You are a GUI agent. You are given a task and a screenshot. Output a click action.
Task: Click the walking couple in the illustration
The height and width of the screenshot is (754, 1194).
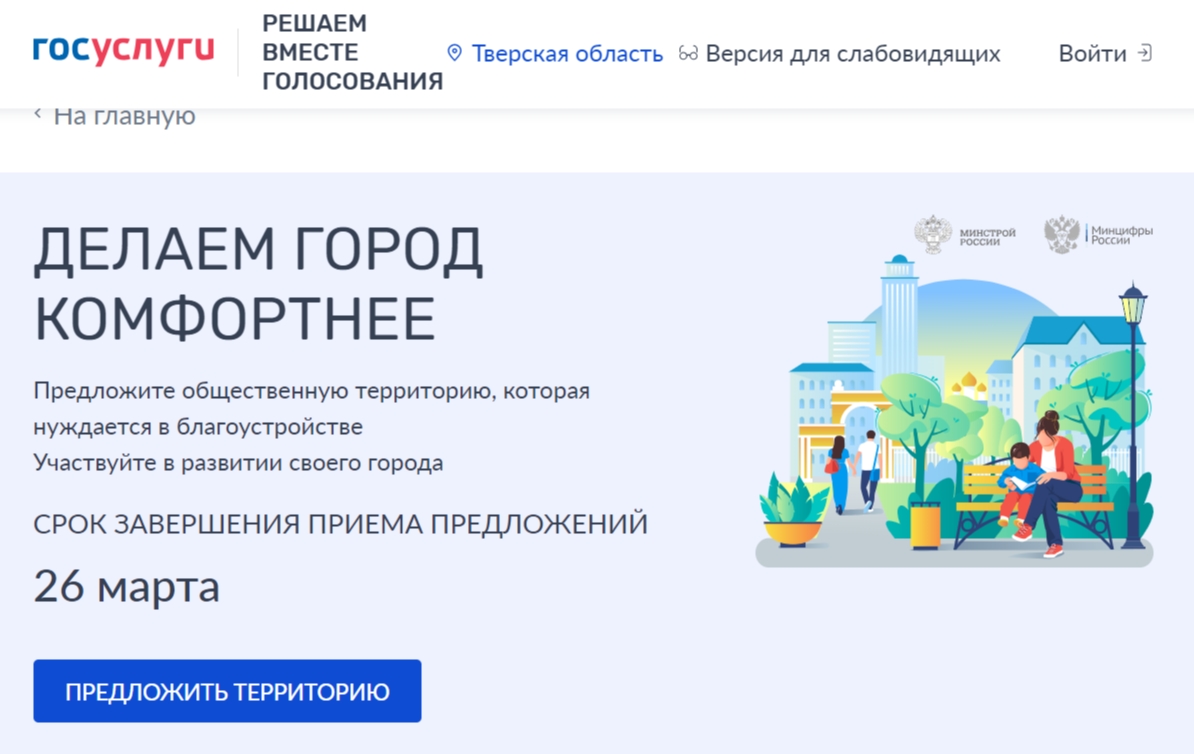tap(853, 472)
